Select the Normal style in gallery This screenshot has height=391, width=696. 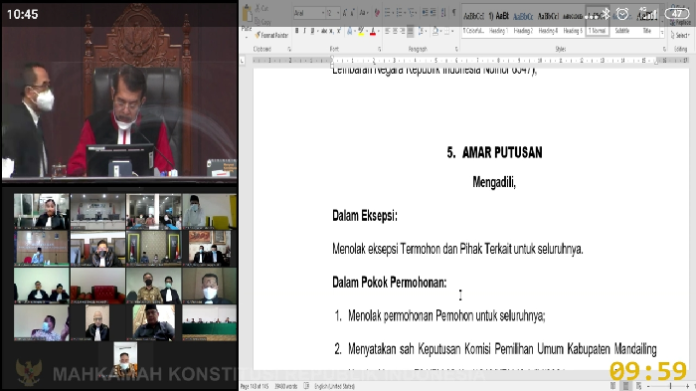597,21
